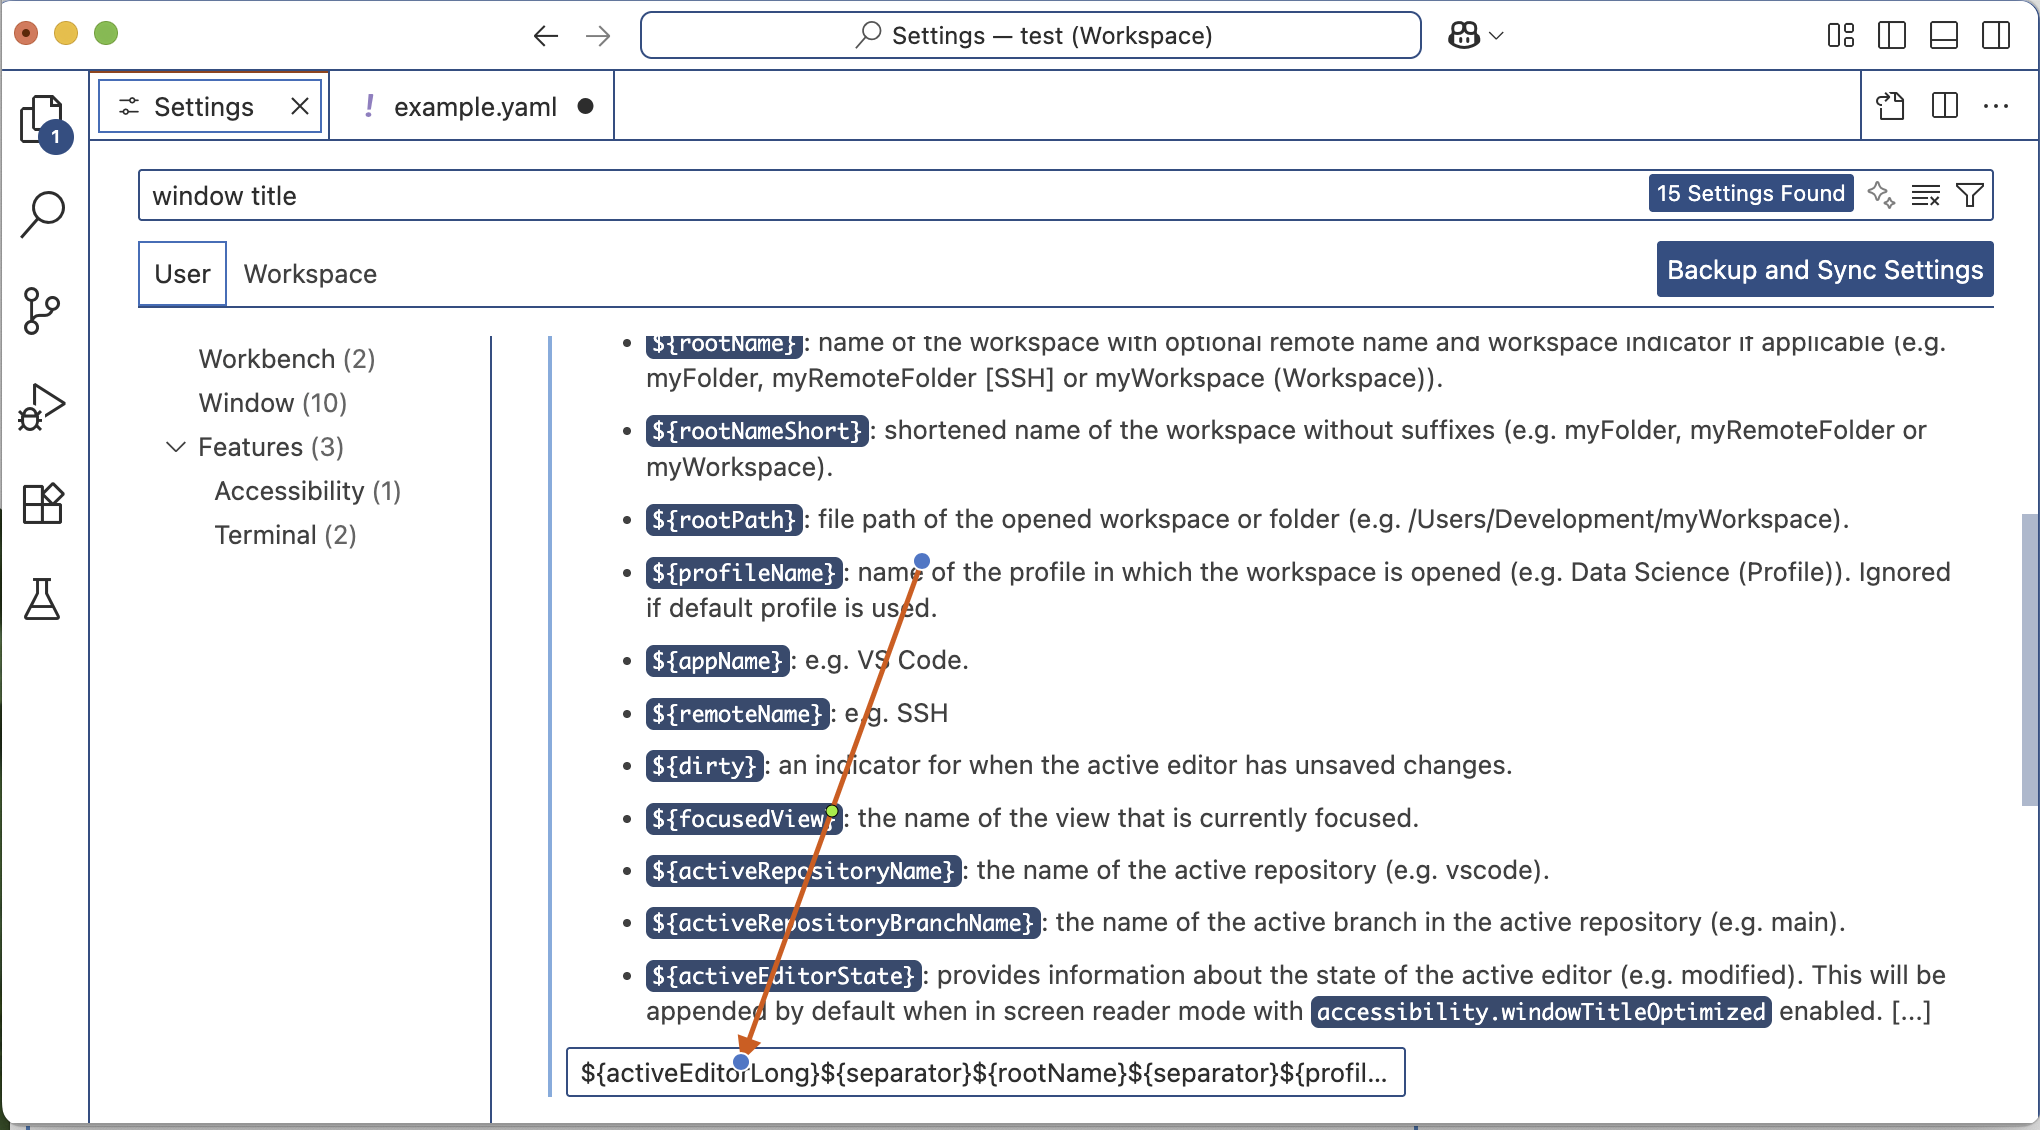The image size is (2040, 1130).
Task: Toggle the Secondary Side Bar layout icon
Action: [1995, 36]
